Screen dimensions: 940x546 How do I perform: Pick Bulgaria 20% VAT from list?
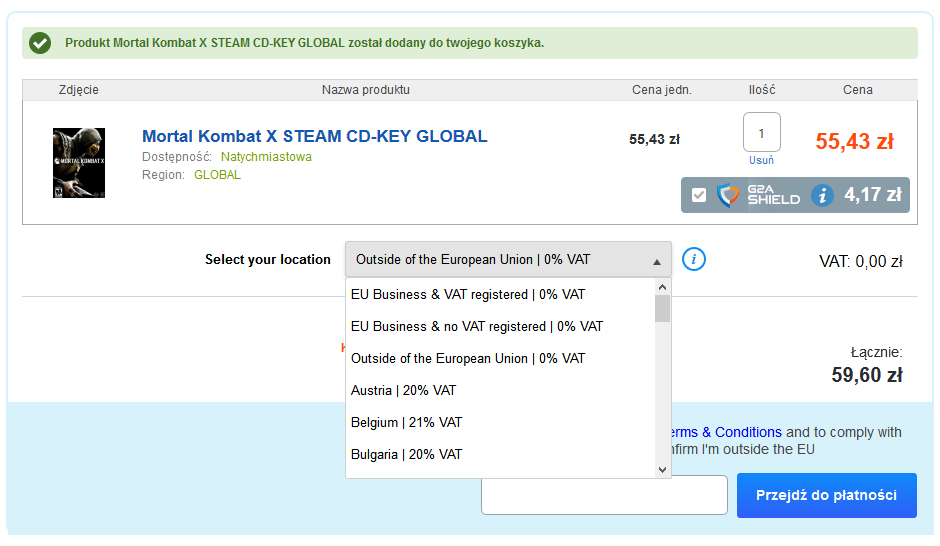(x=406, y=455)
